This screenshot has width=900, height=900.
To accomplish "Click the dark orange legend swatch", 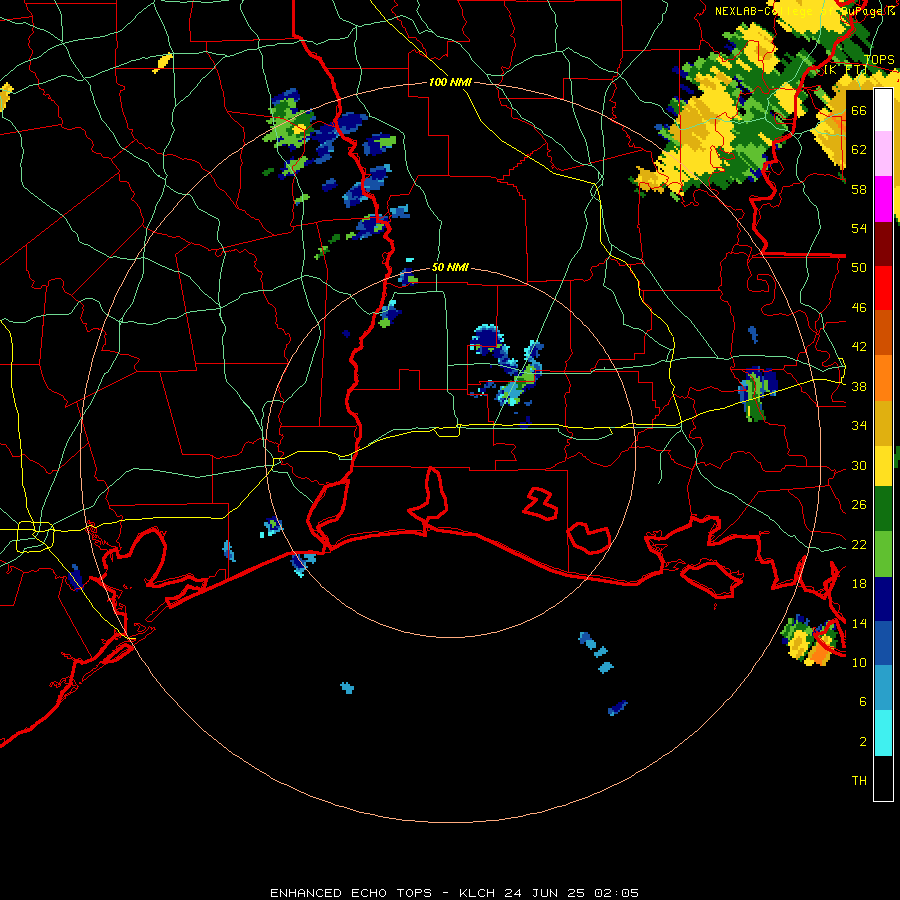I will (x=883, y=333).
